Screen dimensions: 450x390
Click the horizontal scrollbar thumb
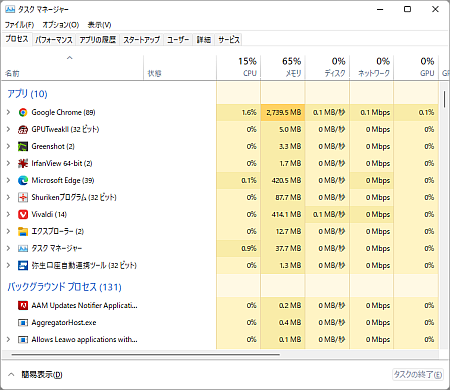[x=146, y=355]
